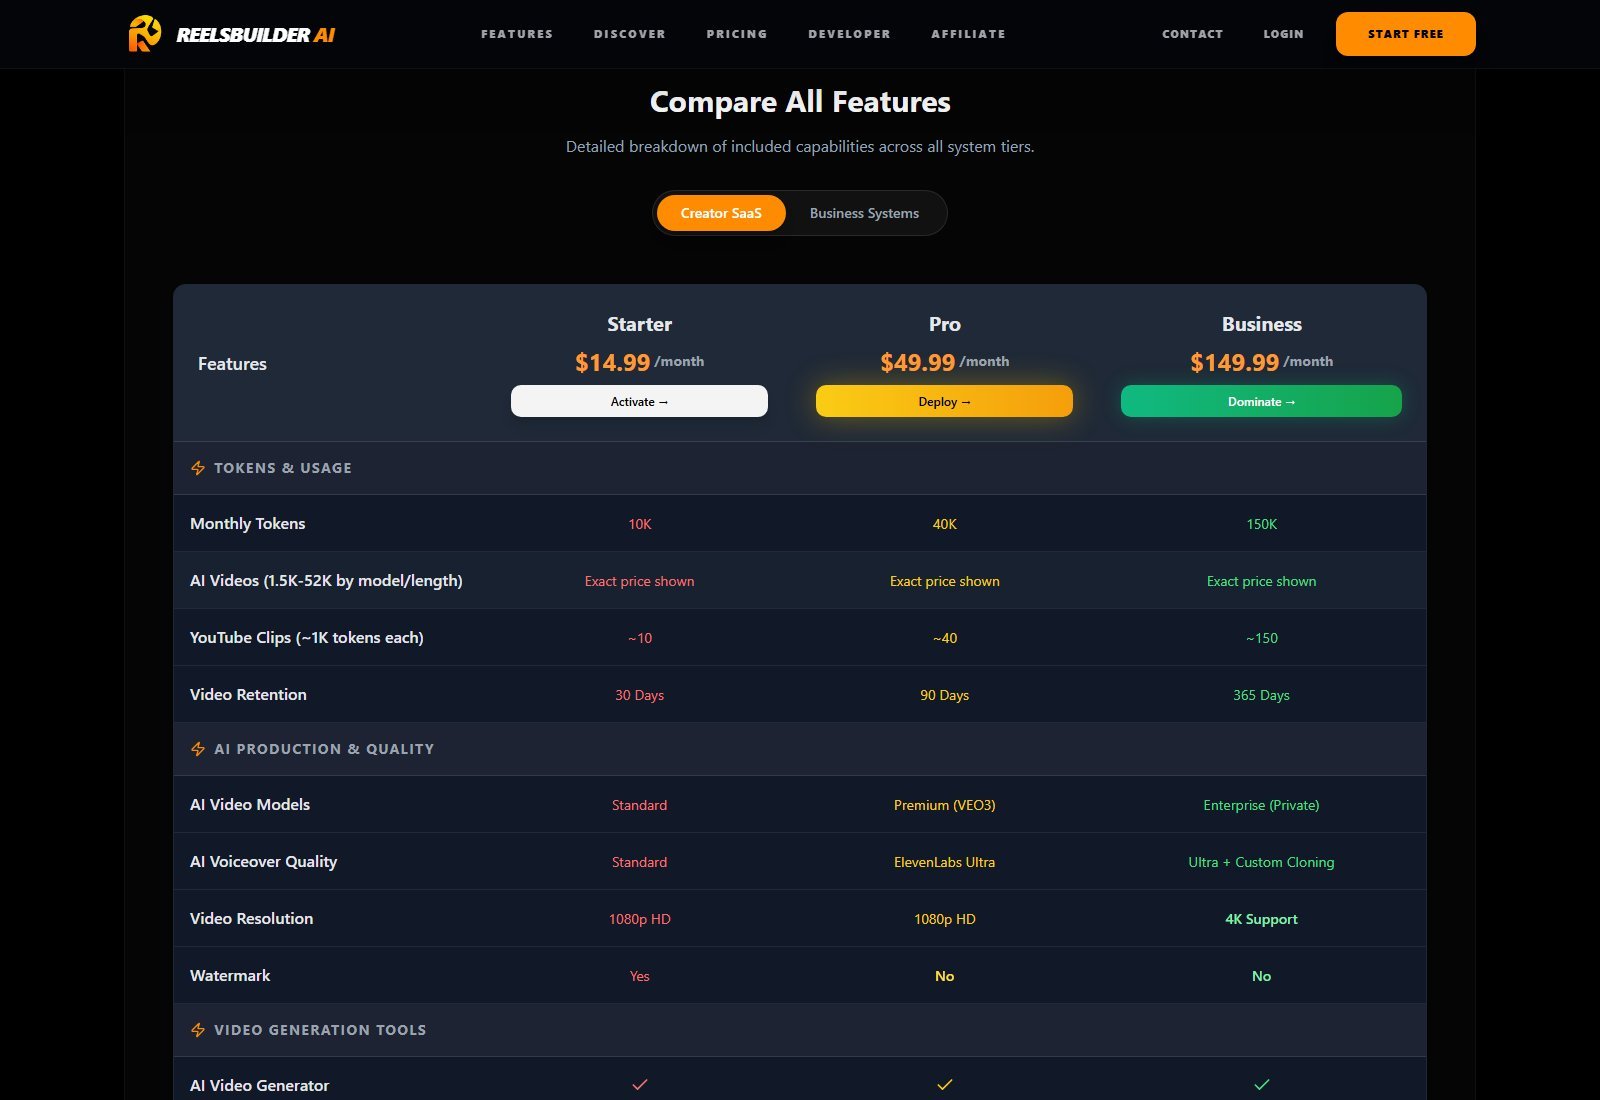Click the ElevenLabs Ultra cell
Viewport: 1600px width, 1100px height.
pos(945,862)
